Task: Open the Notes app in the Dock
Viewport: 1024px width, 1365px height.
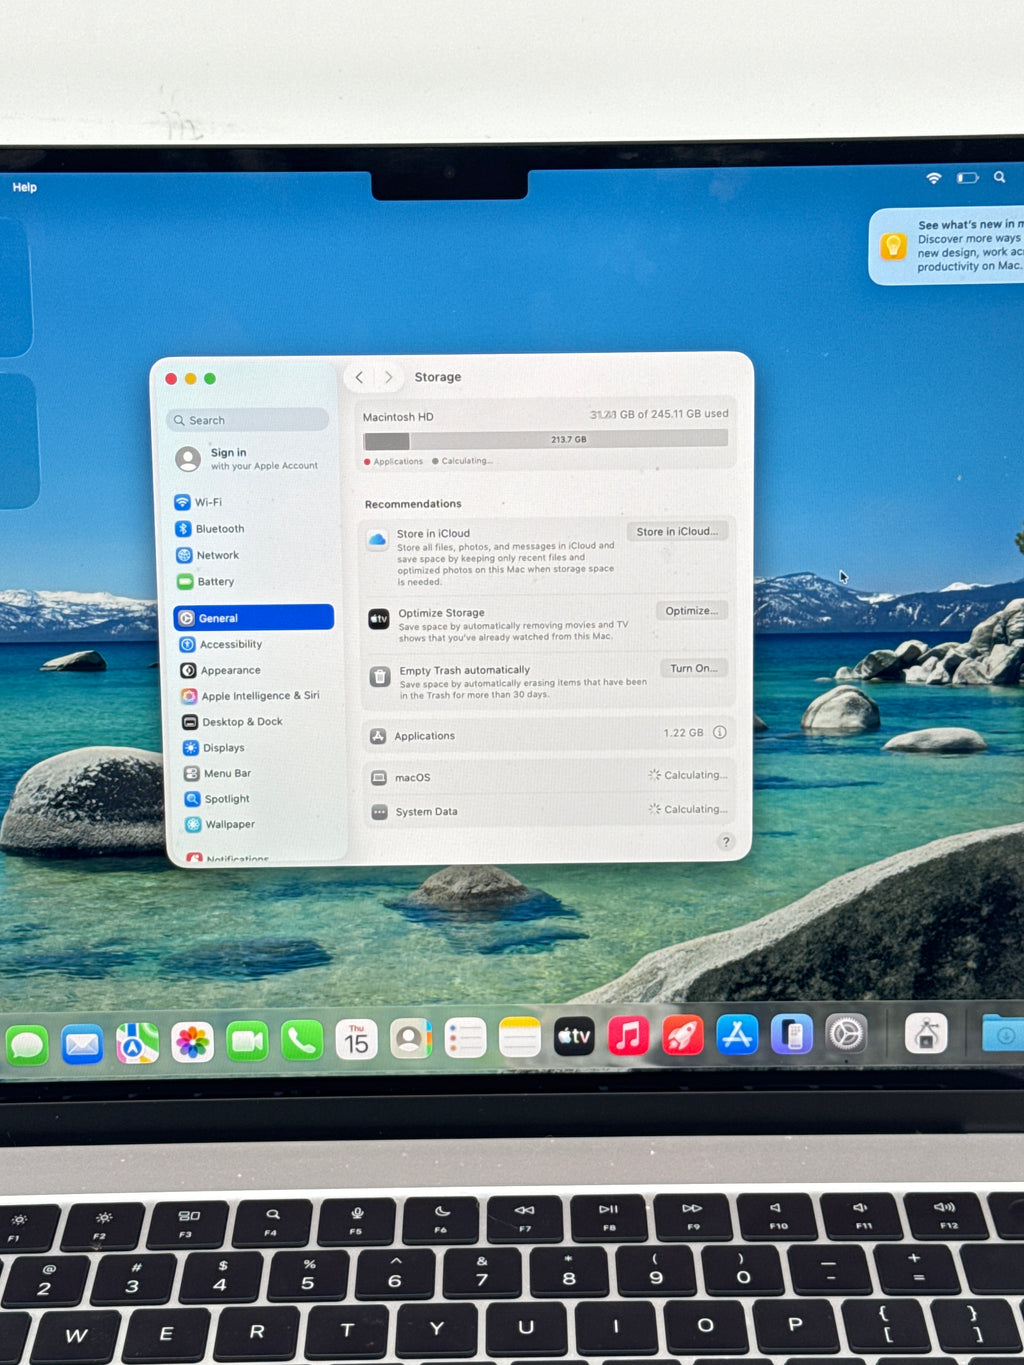Action: pos(520,1038)
